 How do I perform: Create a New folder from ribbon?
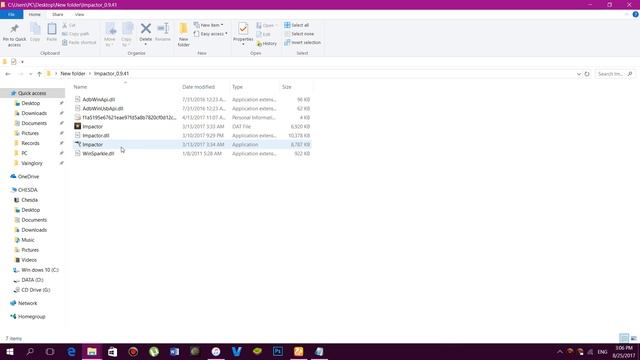coord(184,35)
